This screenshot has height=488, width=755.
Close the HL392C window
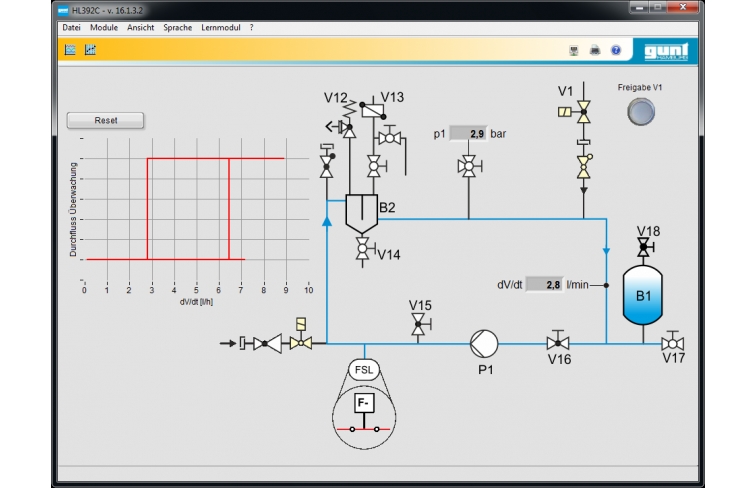pos(683,7)
